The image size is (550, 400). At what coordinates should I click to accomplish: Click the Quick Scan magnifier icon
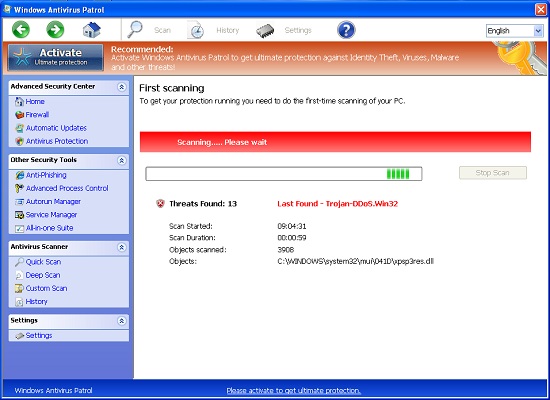tap(19, 262)
